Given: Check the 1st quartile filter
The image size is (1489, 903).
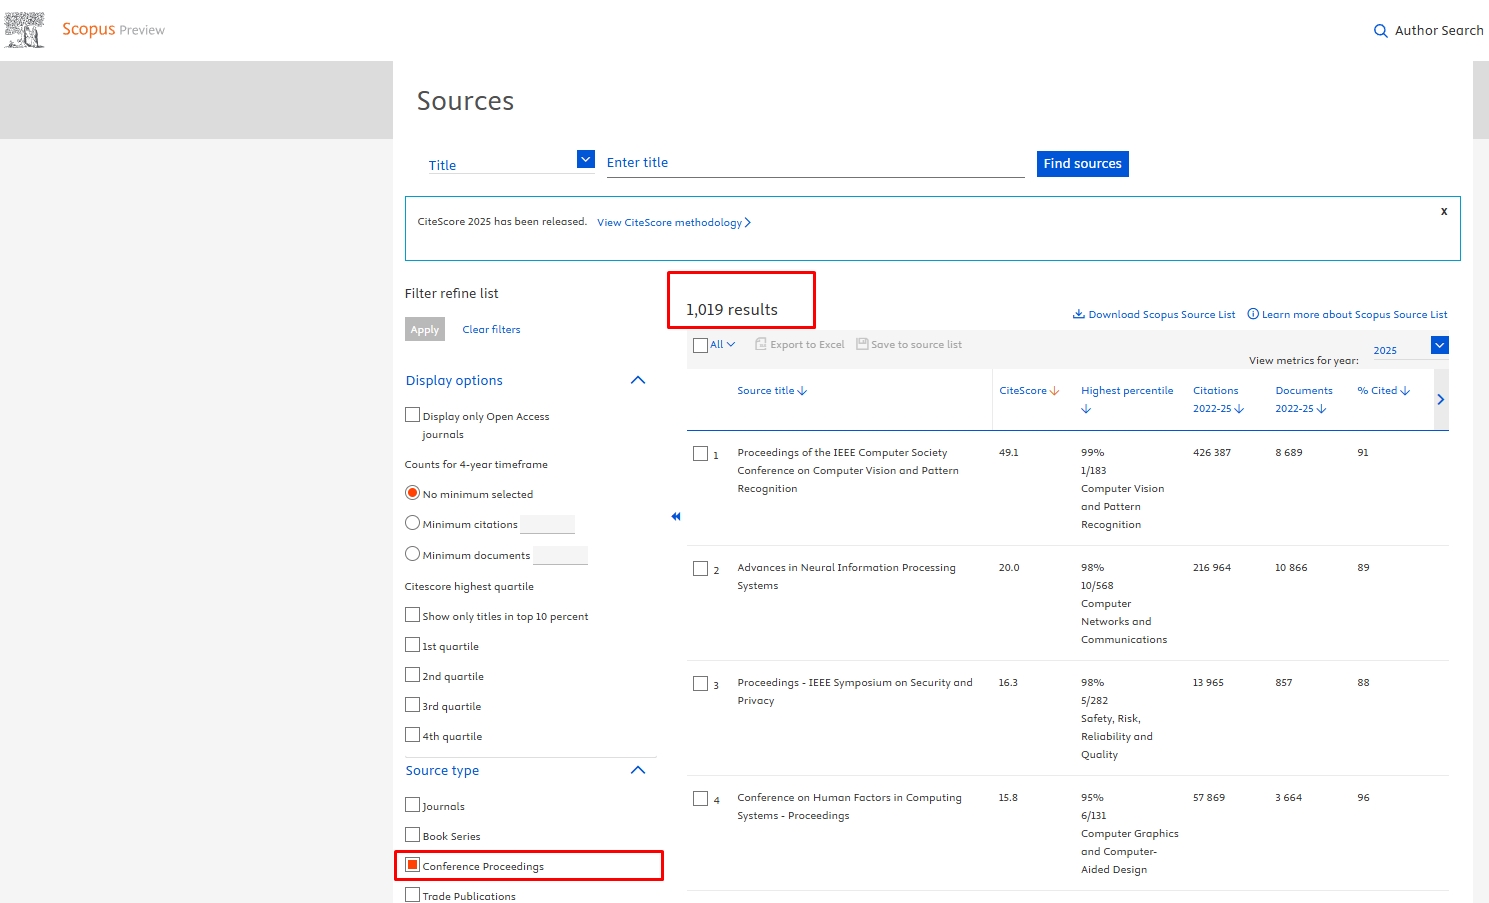Looking at the screenshot, I should pos(412,645).
